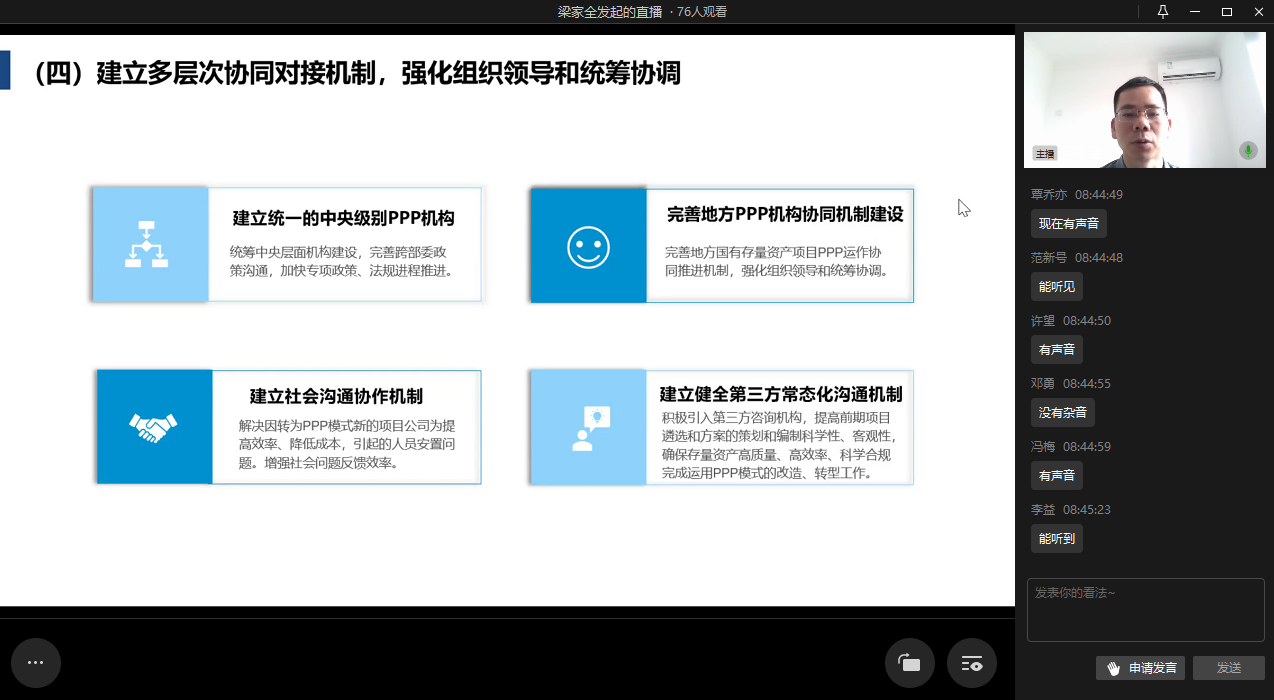
Task: Select the chat message 现在有声音
Action: click(x=1068, y=224)
